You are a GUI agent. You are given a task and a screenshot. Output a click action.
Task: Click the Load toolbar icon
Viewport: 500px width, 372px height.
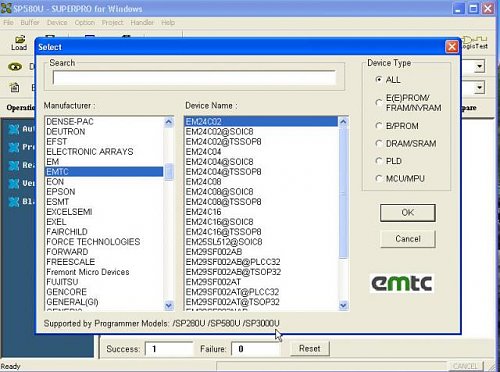tap(19, 43)
